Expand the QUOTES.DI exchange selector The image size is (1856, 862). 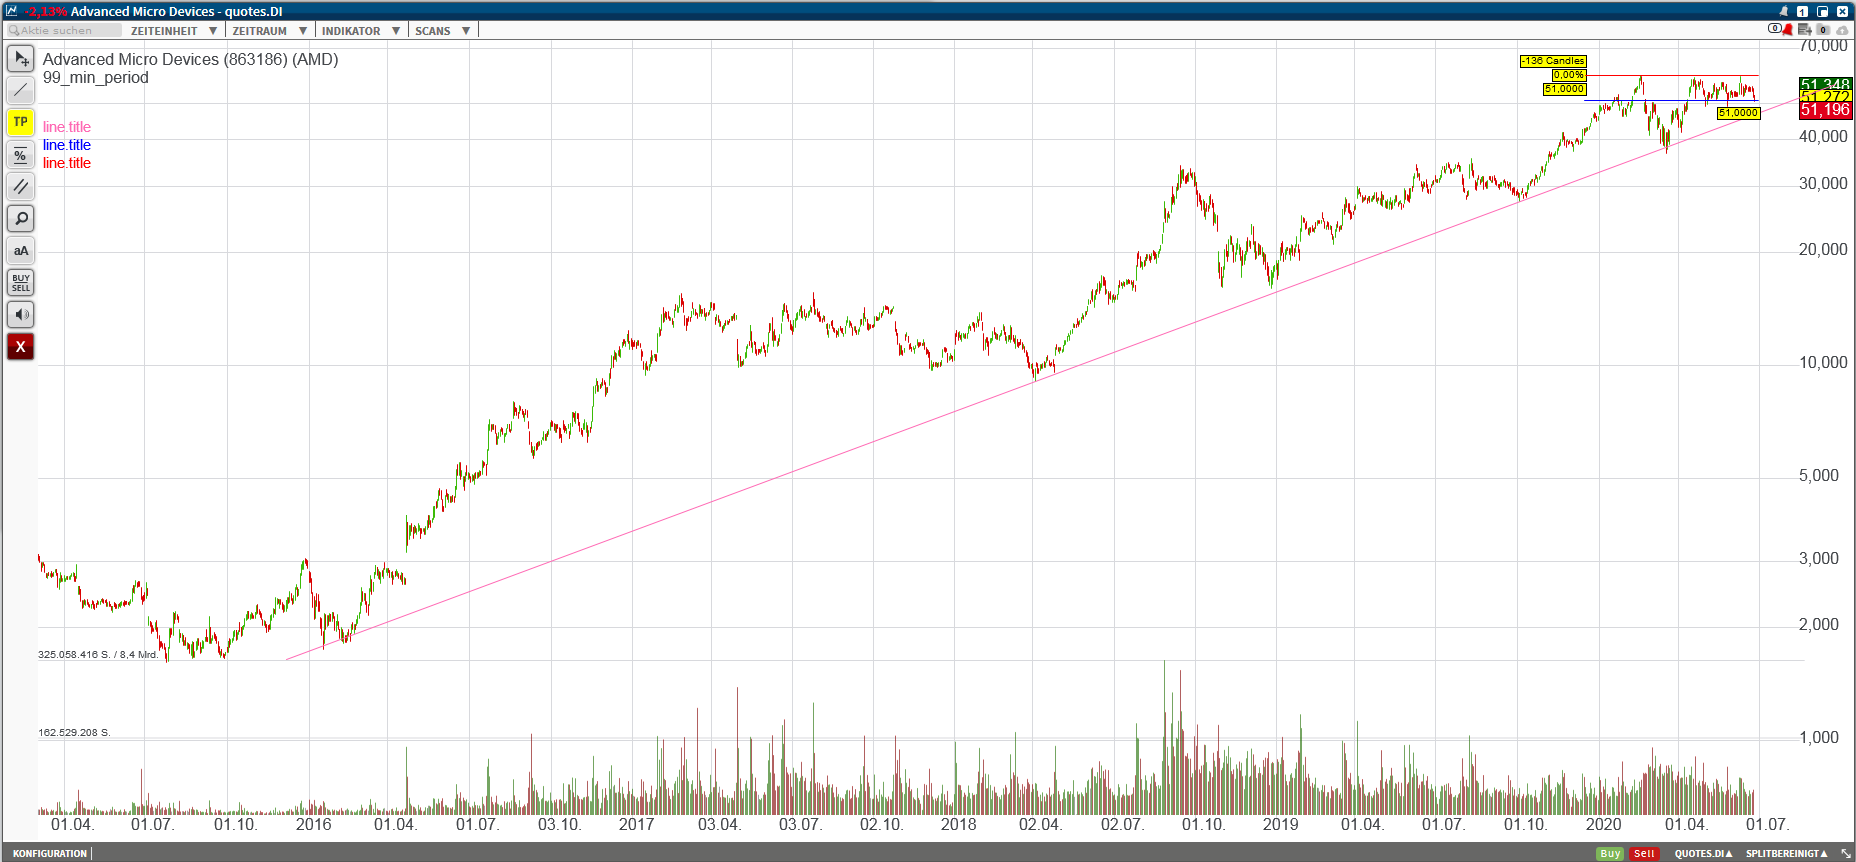[x=1703, y=854]
